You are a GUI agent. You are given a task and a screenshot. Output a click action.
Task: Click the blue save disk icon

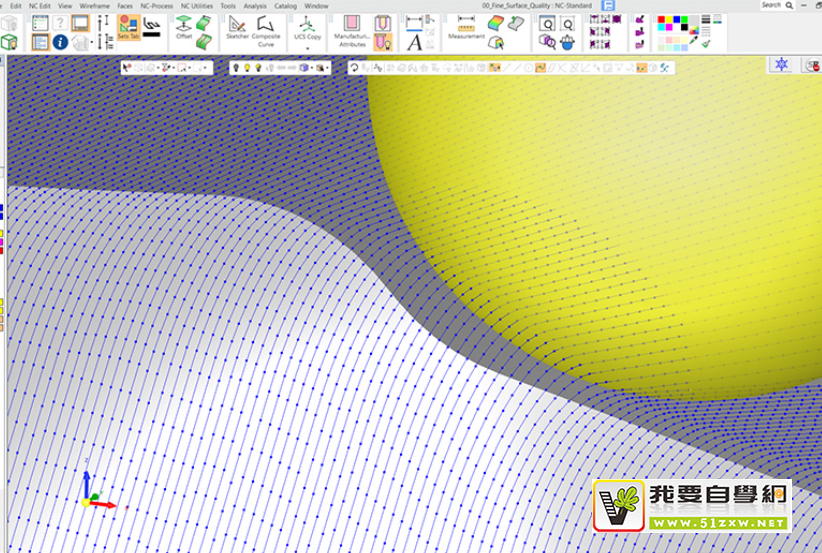[x=607, y=5]
